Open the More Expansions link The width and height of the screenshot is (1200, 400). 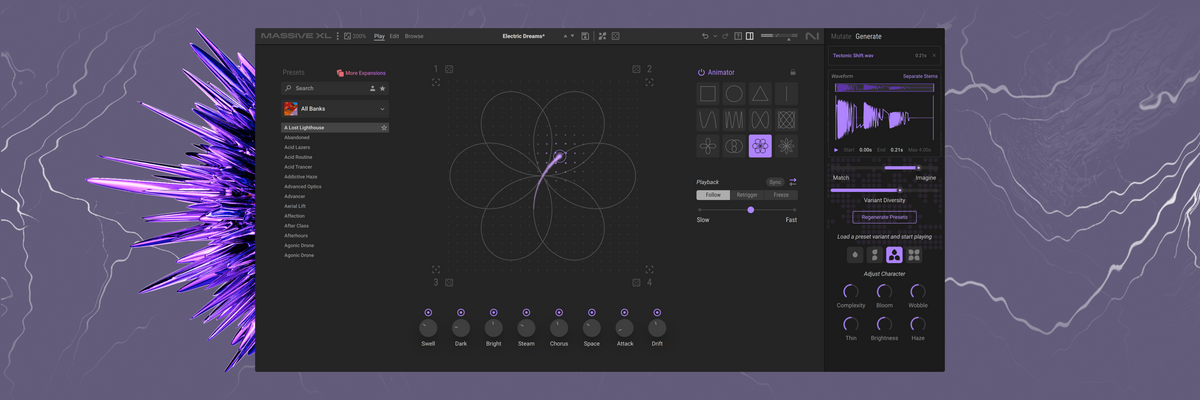click(x=361, y=73)
